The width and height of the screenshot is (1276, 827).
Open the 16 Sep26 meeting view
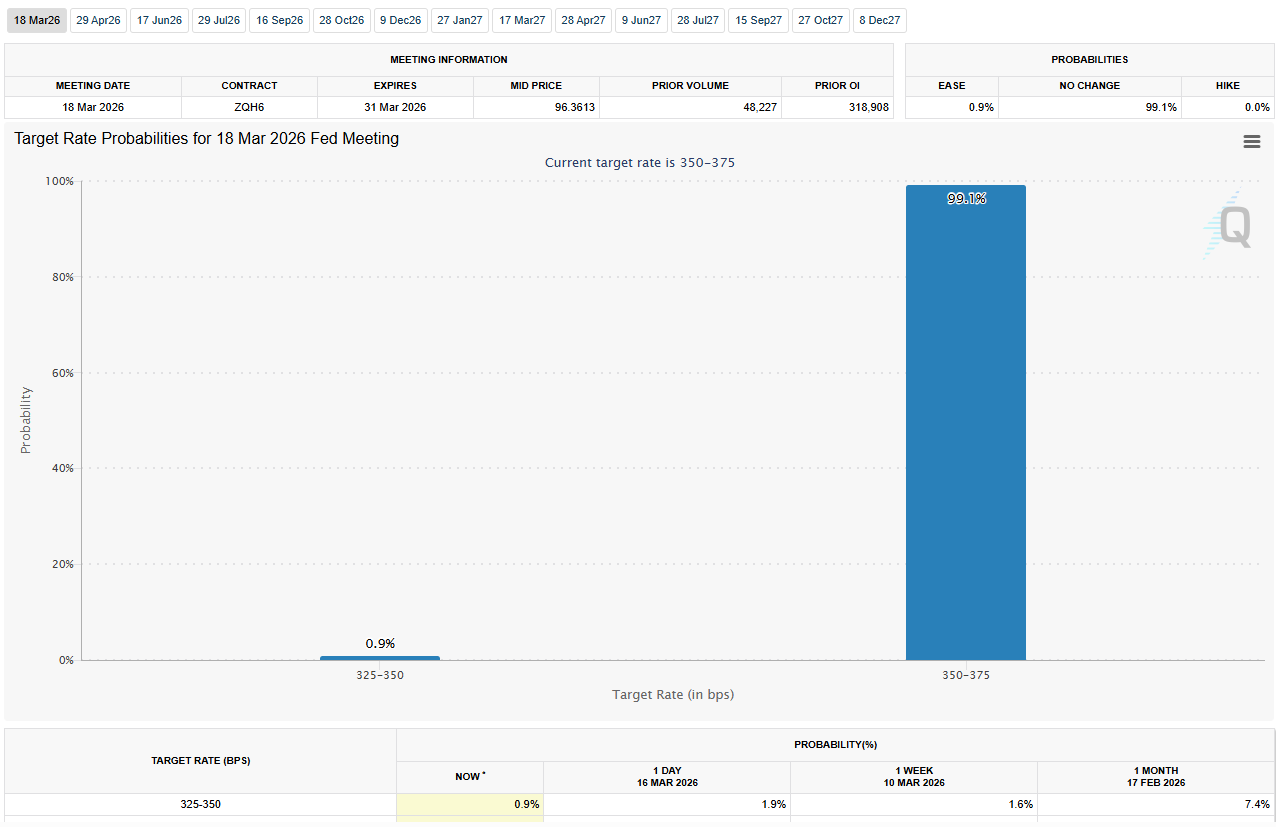(x=279, y=20)
